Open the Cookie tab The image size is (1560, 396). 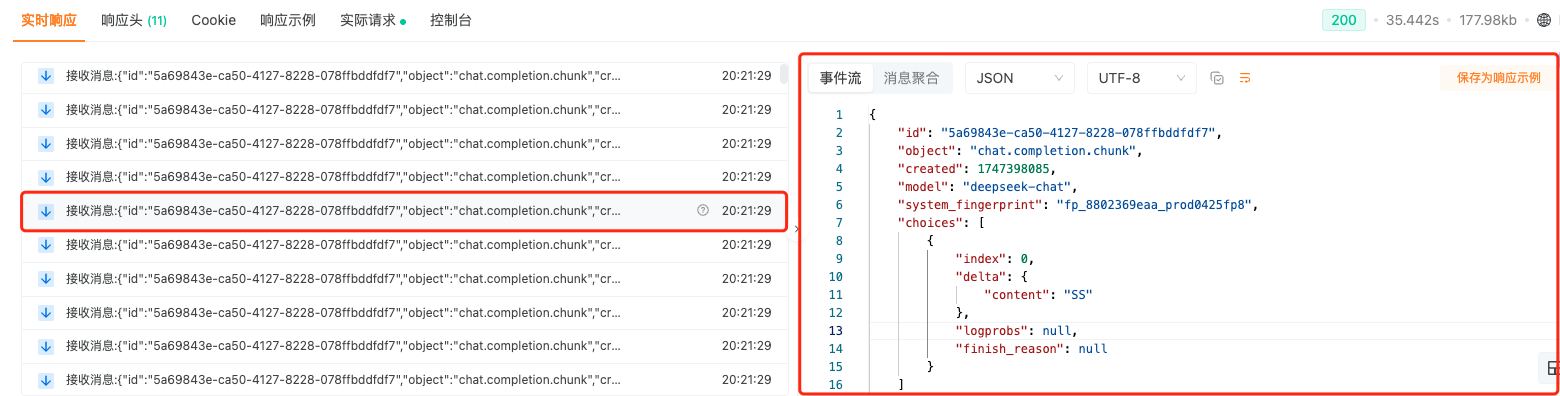tap(214, 20)
